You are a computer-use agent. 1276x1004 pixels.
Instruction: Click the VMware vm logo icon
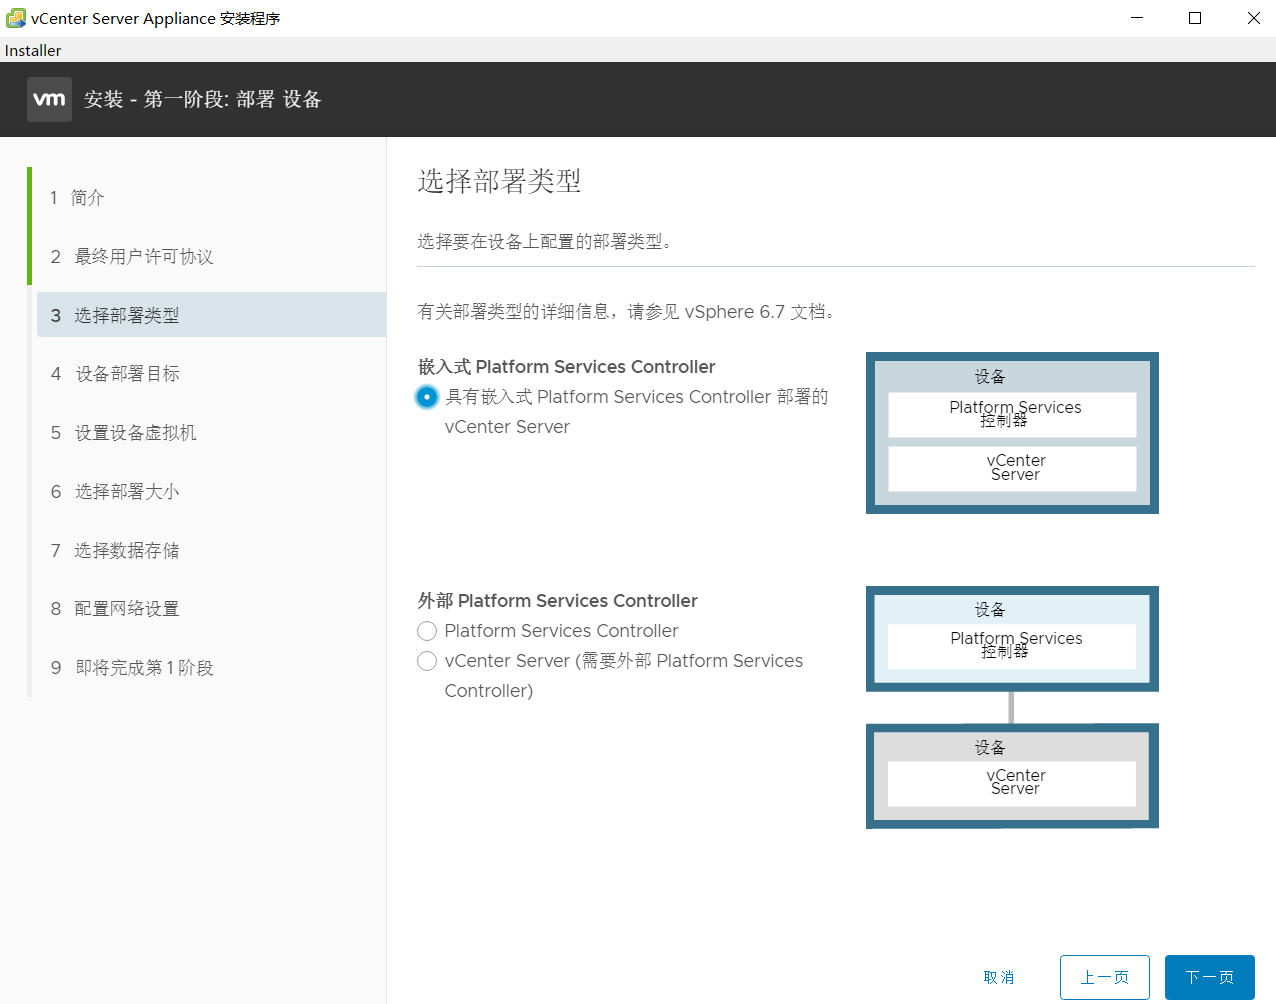click(x=49, y=99)
